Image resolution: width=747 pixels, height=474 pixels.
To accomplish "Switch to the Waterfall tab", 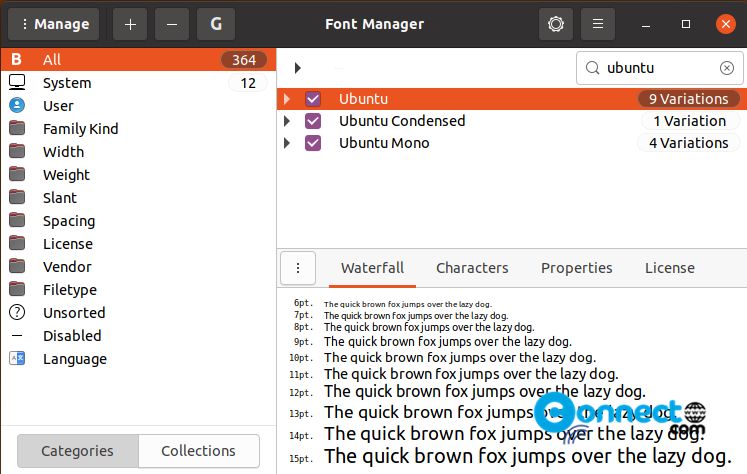I will click(x=373, y=268).
